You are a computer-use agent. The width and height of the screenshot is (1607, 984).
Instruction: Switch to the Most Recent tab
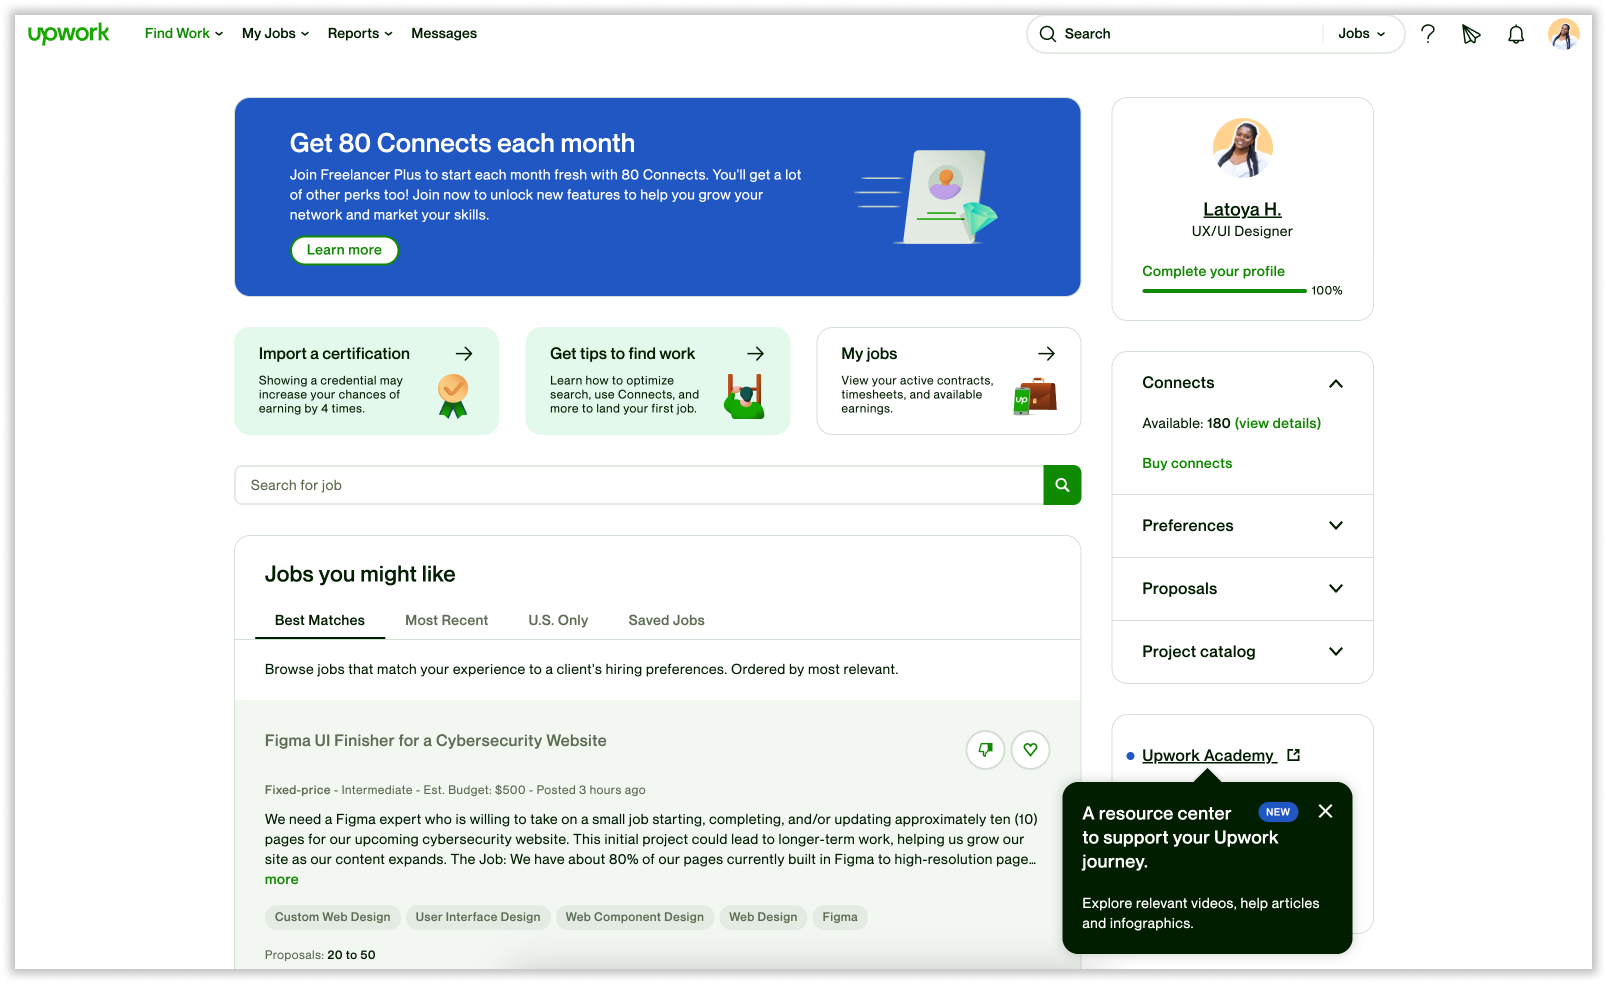point(447,620)
